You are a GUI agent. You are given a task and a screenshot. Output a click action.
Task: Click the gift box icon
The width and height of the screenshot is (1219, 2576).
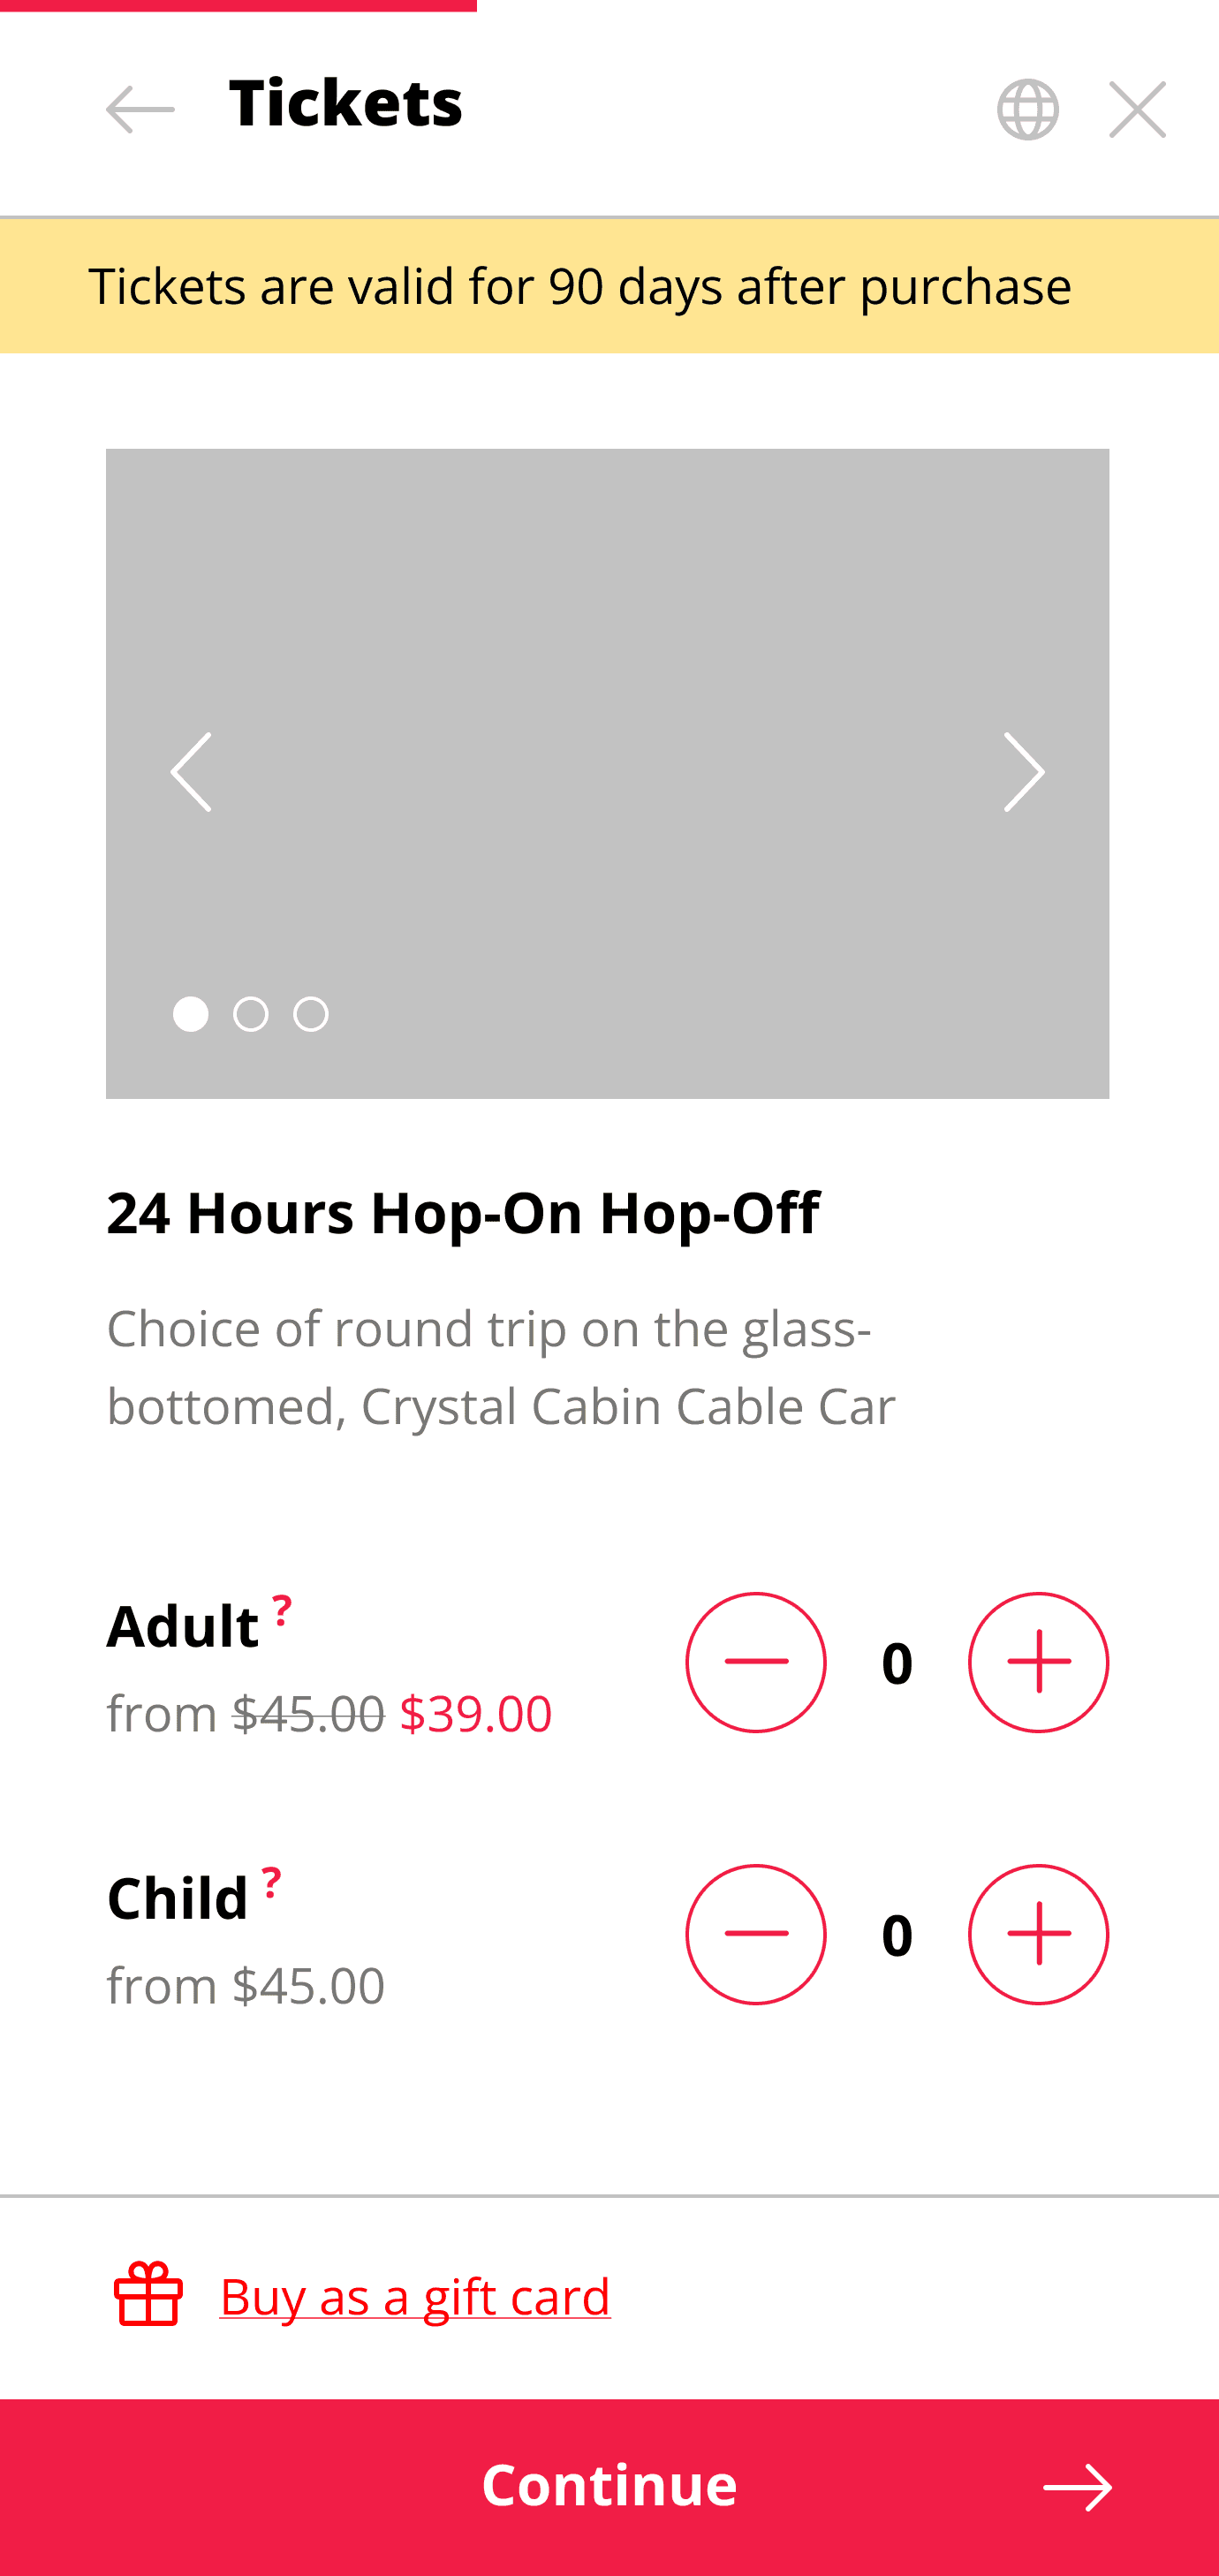149,2294
